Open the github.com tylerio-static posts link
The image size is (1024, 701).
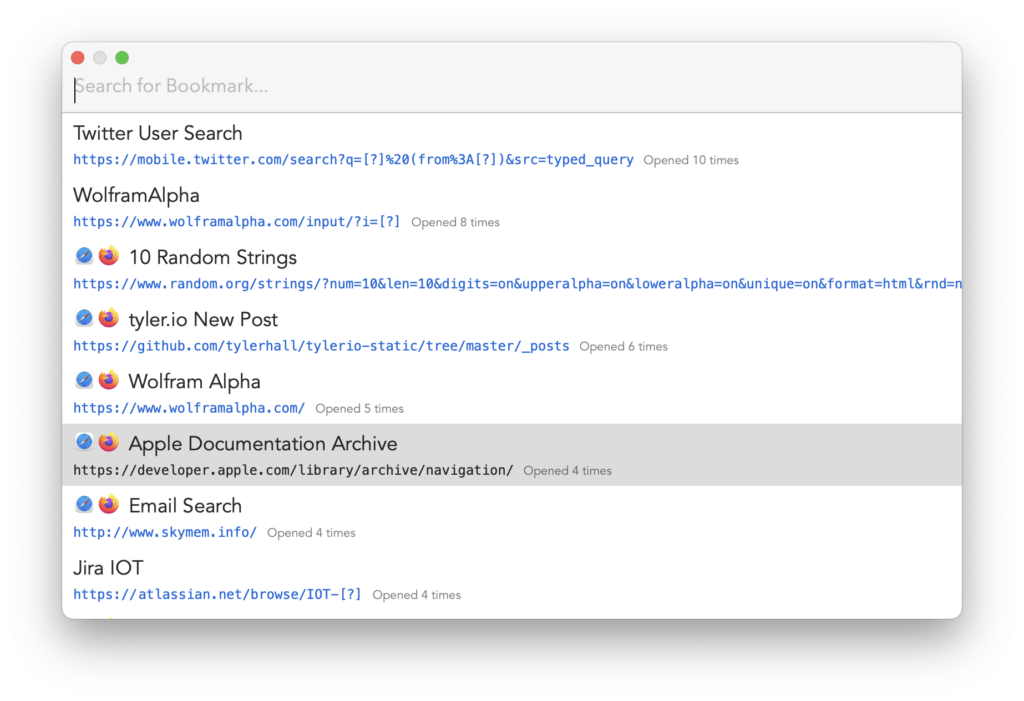[321, 346]
